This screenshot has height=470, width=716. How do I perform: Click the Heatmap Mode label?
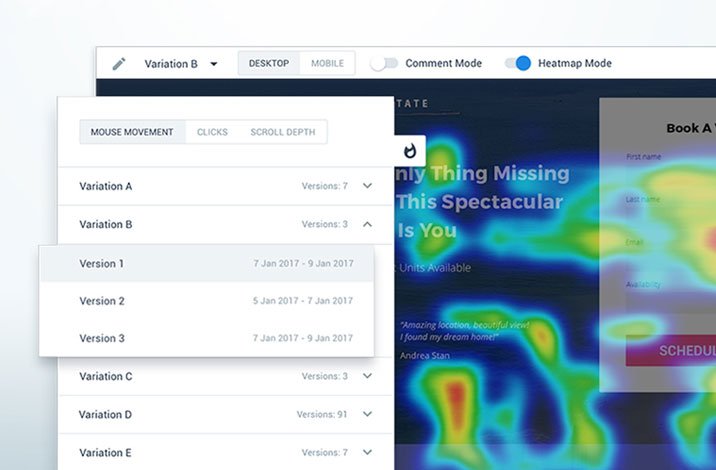click(575, 63)
